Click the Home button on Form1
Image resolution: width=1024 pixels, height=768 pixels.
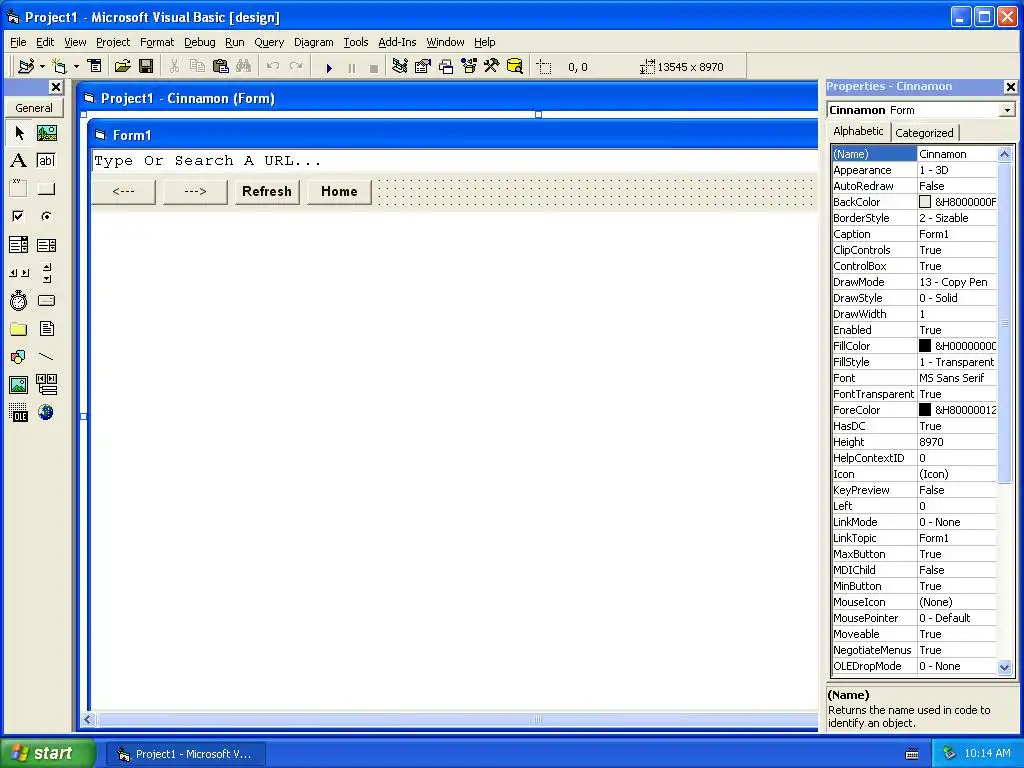click(339, 191)
